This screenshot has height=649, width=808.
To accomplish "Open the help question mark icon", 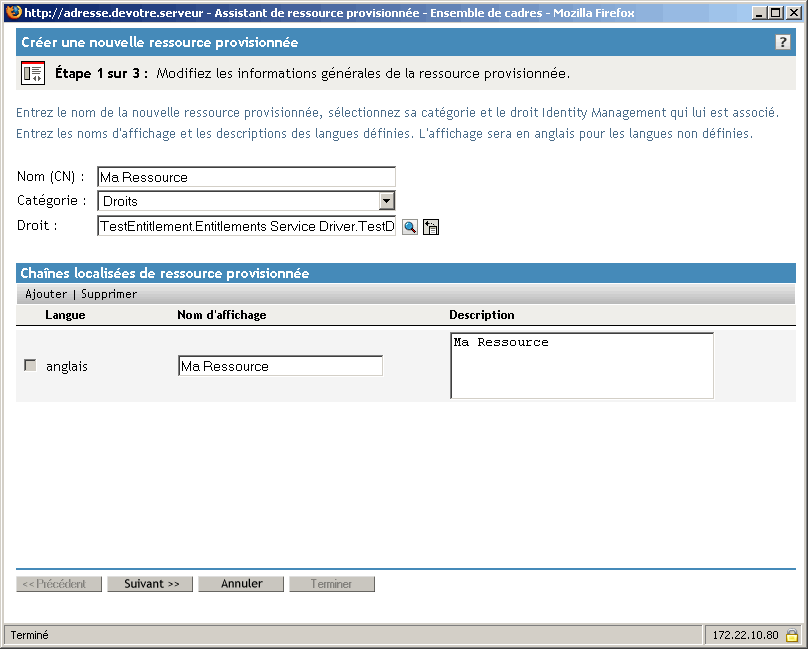I will [782, 42].
